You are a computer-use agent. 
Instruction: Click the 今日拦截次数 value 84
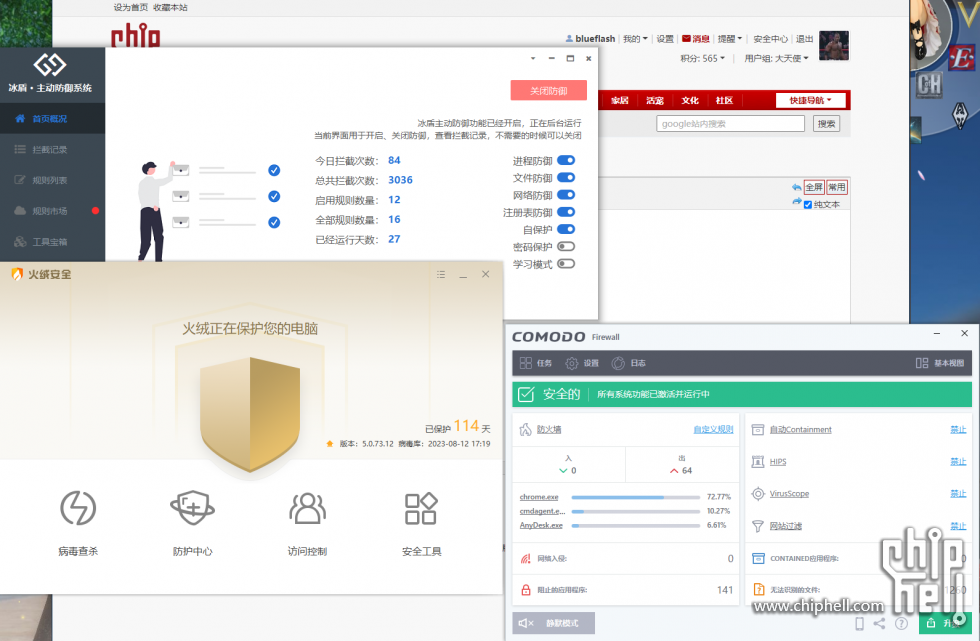394,161
